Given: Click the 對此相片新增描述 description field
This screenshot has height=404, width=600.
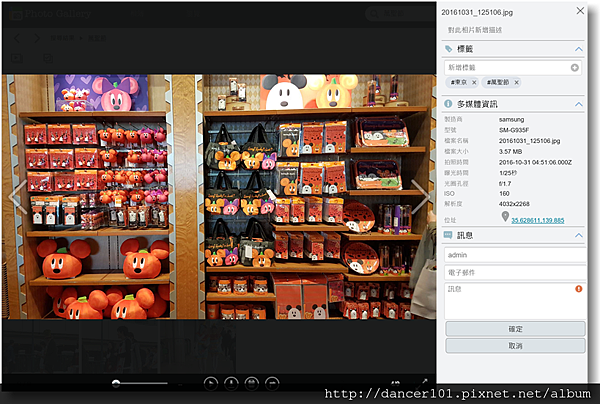Looking at the screenshot, I should click(475, 30).
